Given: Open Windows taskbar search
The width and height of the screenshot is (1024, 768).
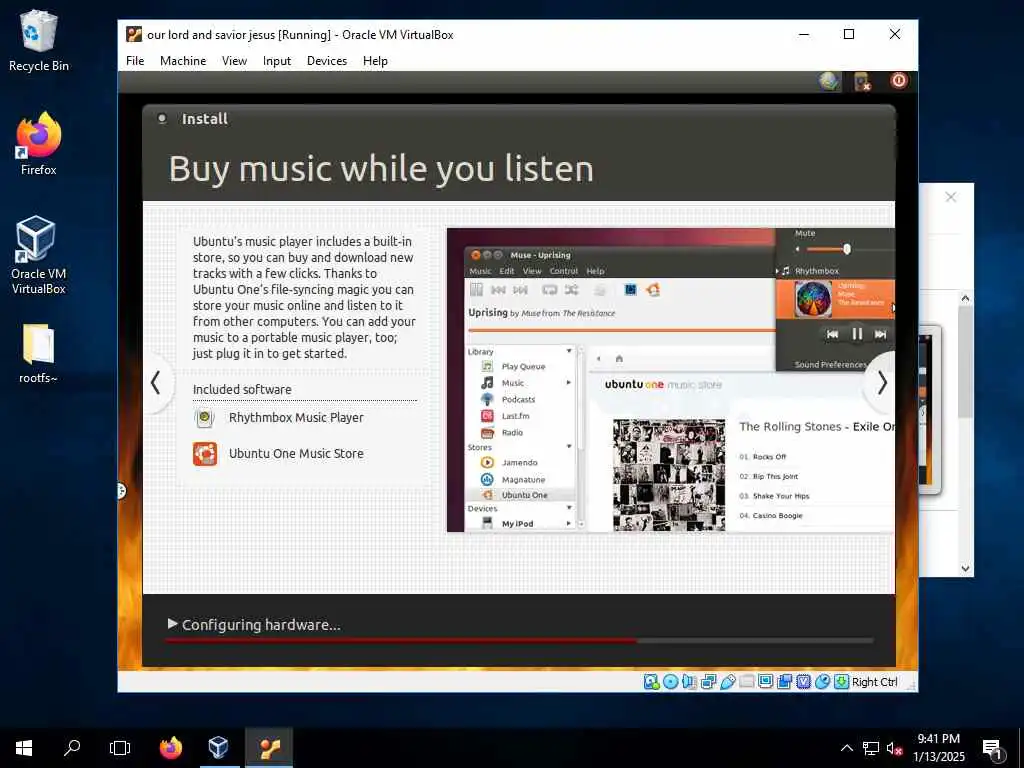Looking at the screenshot, I should [72, 748].
